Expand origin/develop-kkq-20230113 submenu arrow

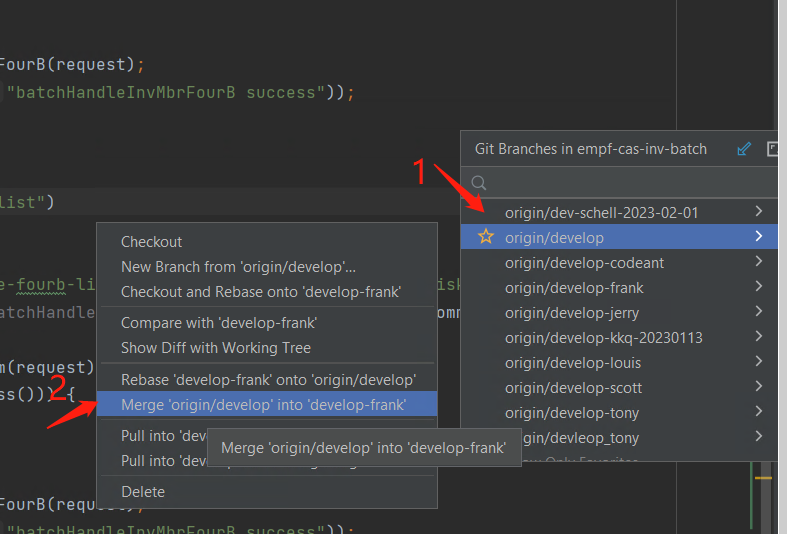point(759,336)
